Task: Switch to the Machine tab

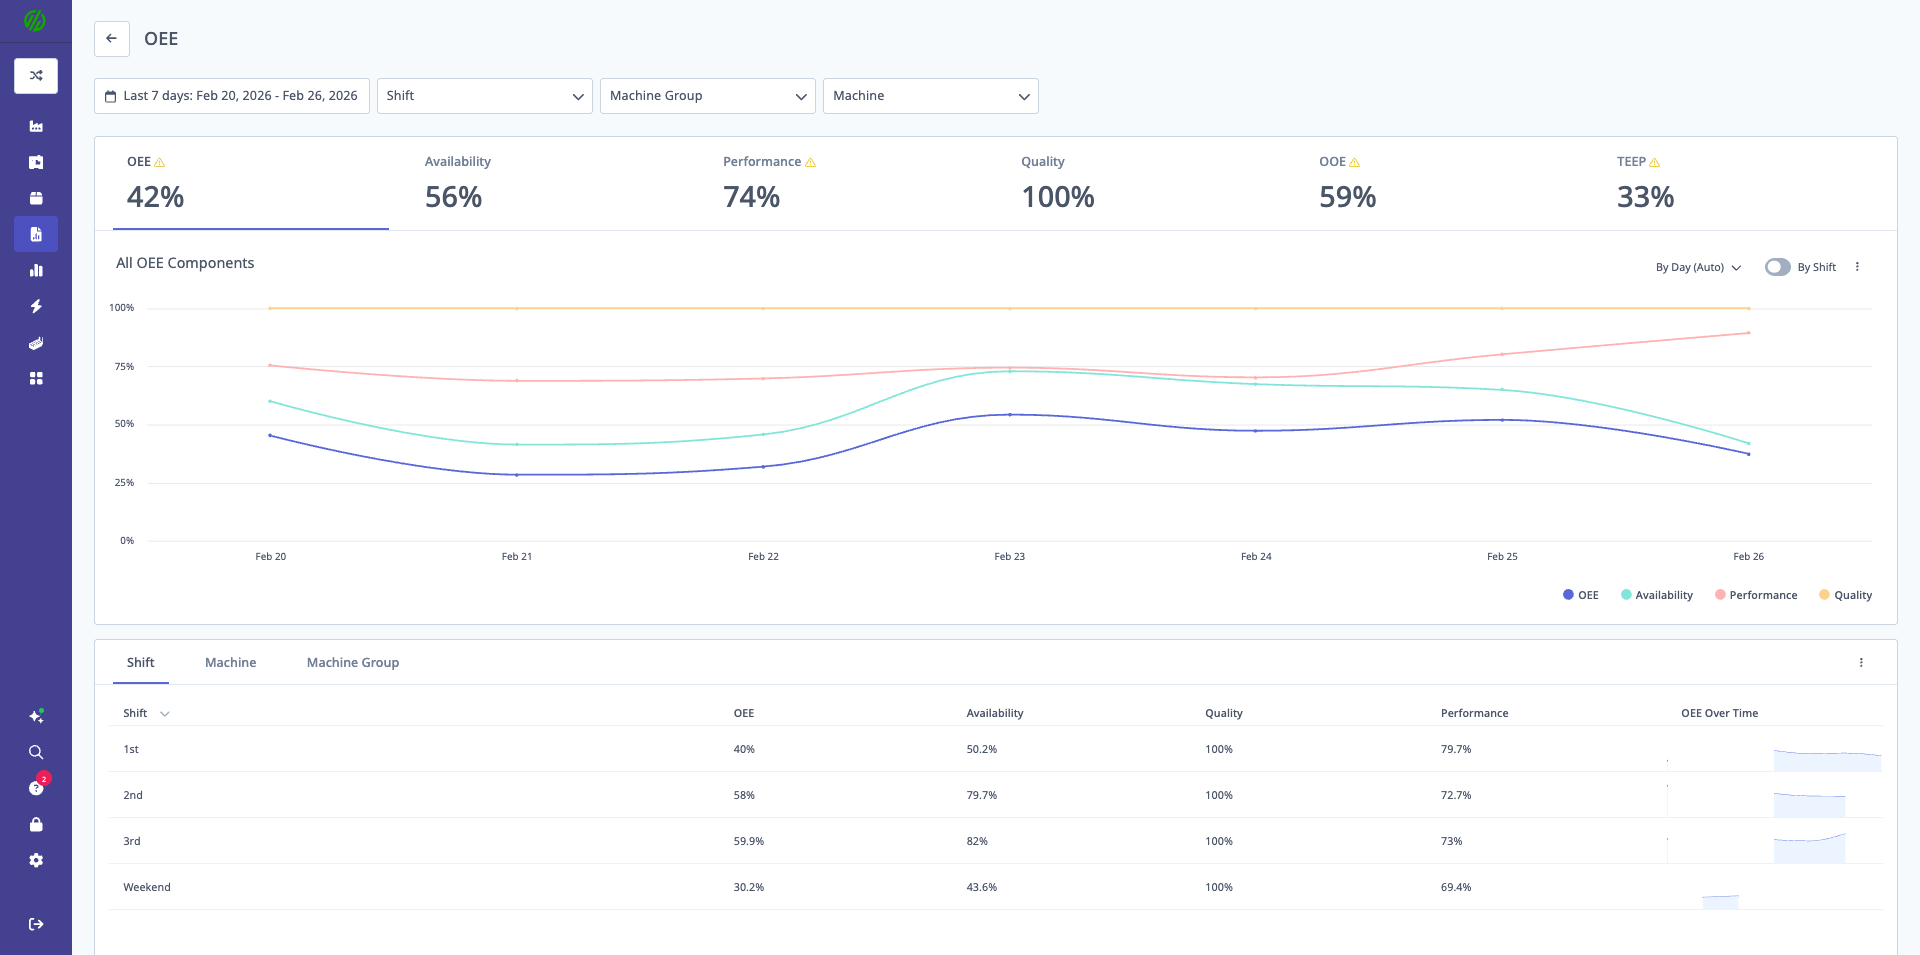Action: [230, 663]
